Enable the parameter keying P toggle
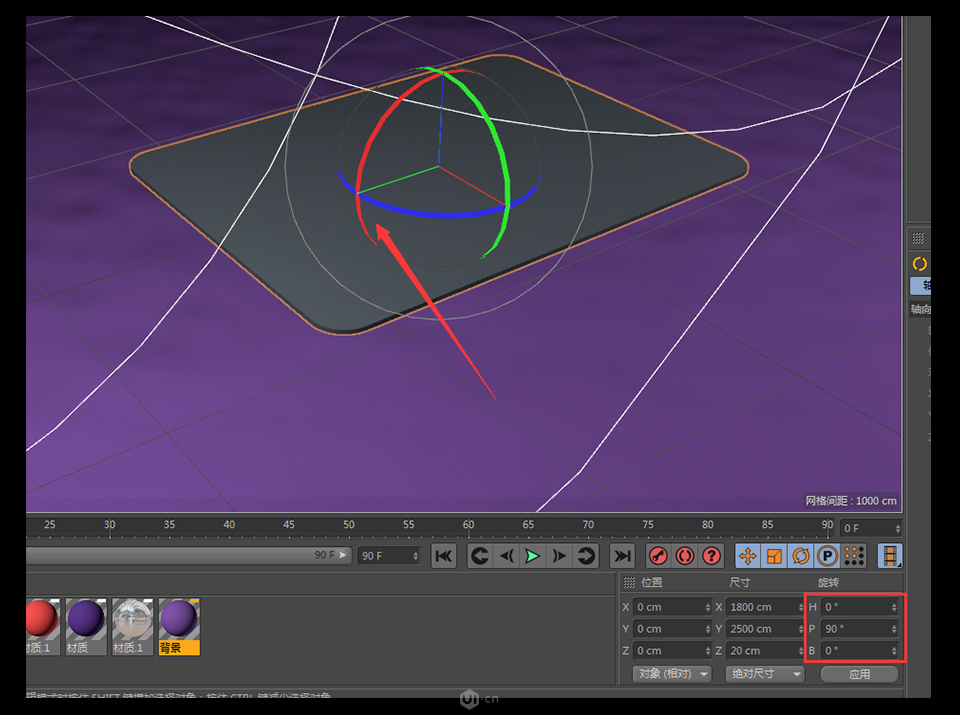Image resolution: width=960 pixels, height=715 pixels. tap(825, 556)
